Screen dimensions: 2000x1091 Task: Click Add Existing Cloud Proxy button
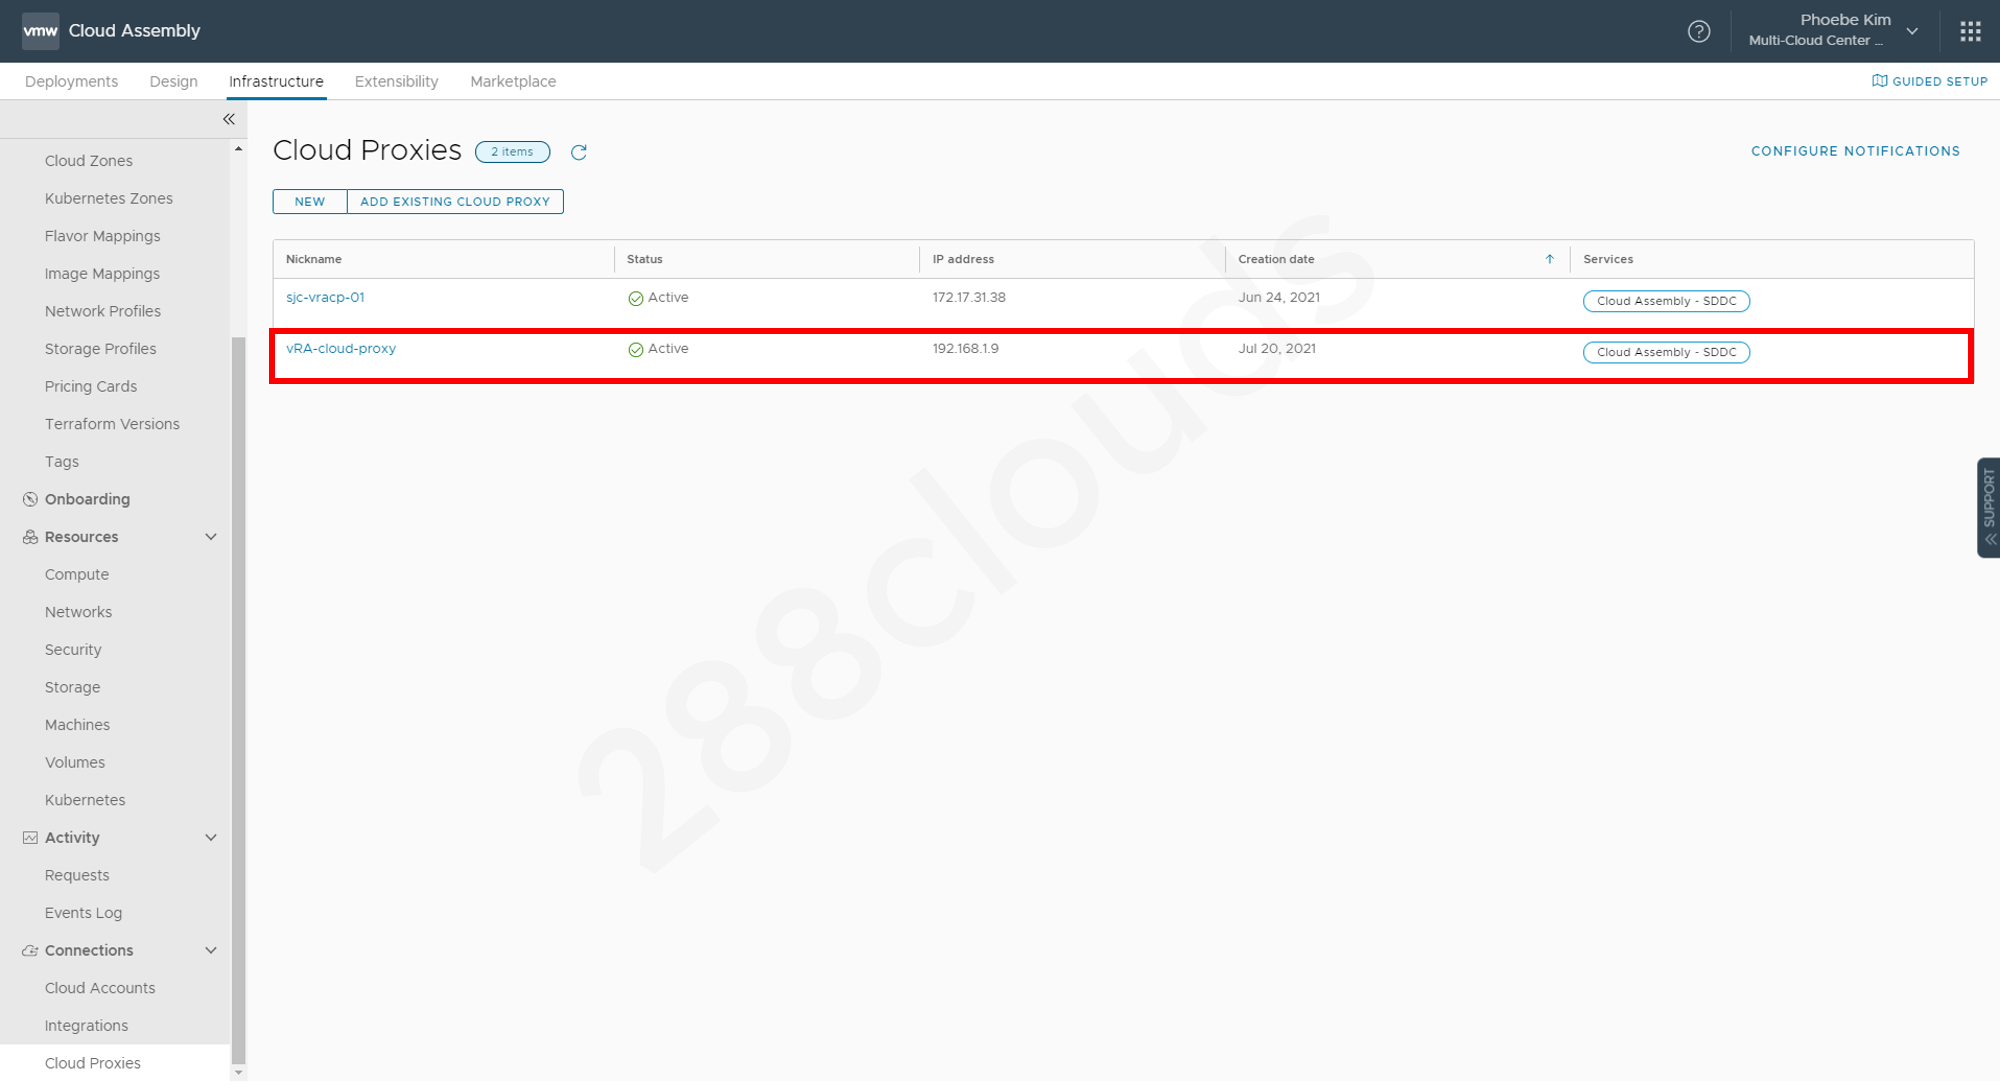point(455,201)
